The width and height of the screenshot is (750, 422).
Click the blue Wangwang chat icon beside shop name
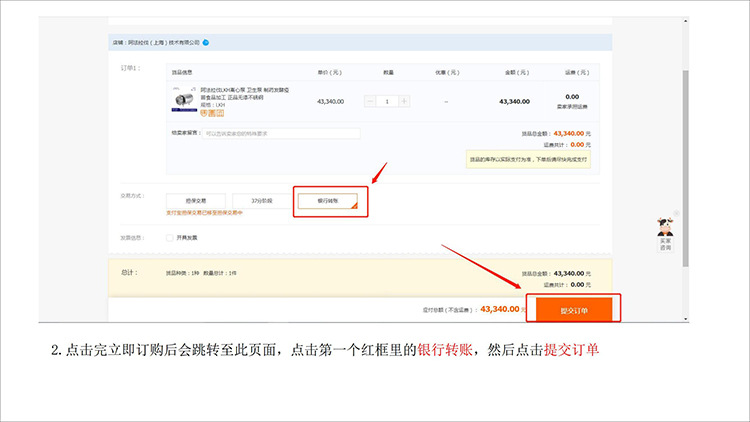pyautogui.click(x=206, y=43)
